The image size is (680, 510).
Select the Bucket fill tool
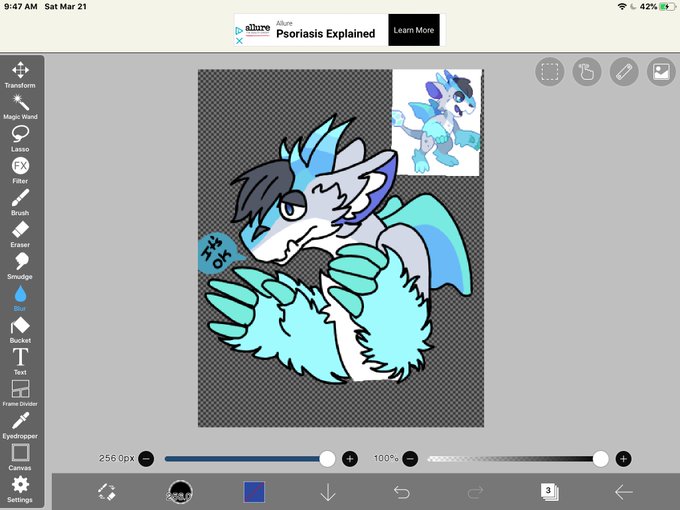[20, 330]
